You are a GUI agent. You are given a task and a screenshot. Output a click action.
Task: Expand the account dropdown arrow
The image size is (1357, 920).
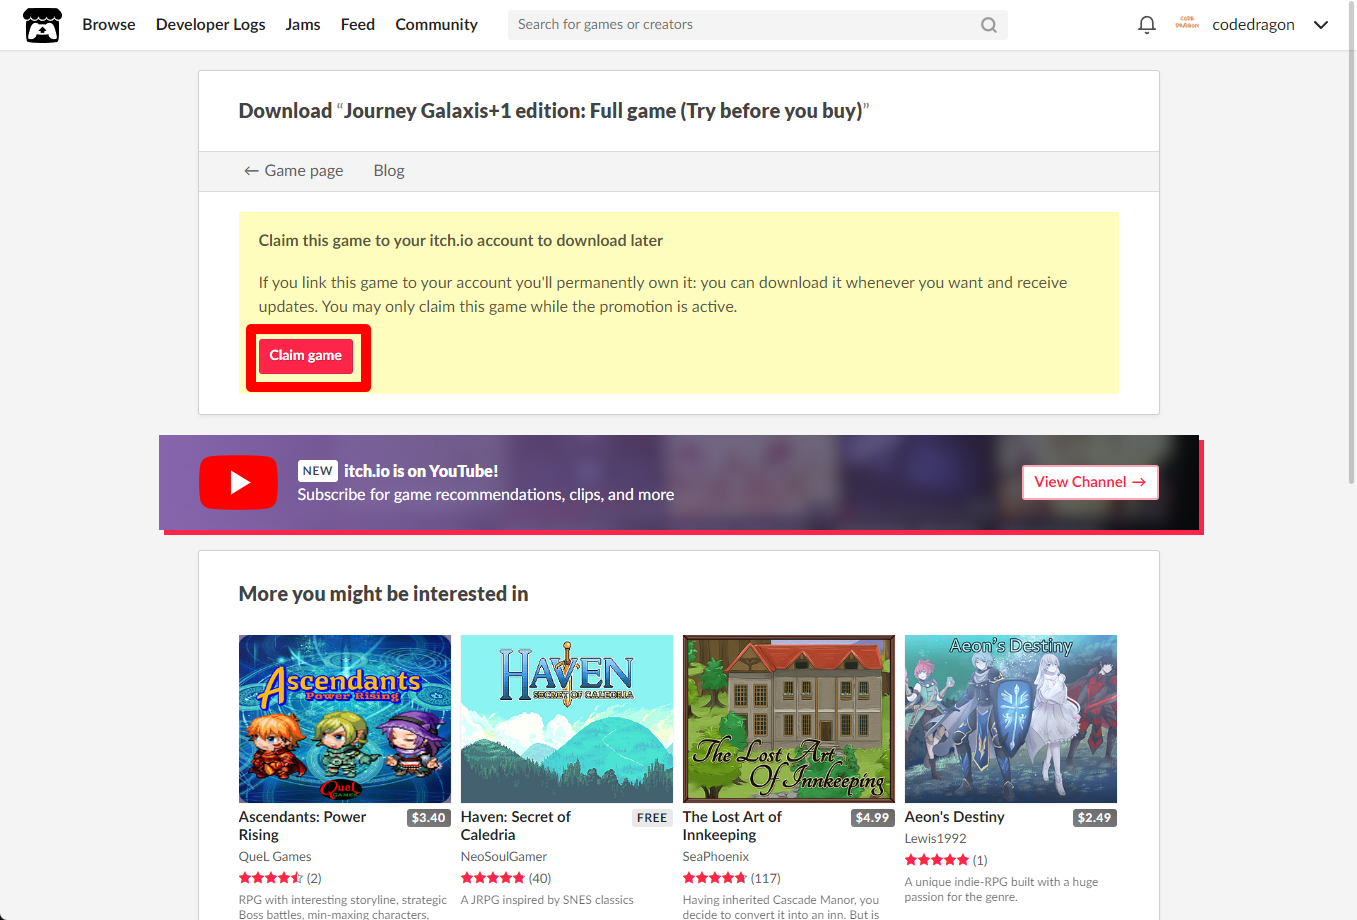click(1321, 25)
